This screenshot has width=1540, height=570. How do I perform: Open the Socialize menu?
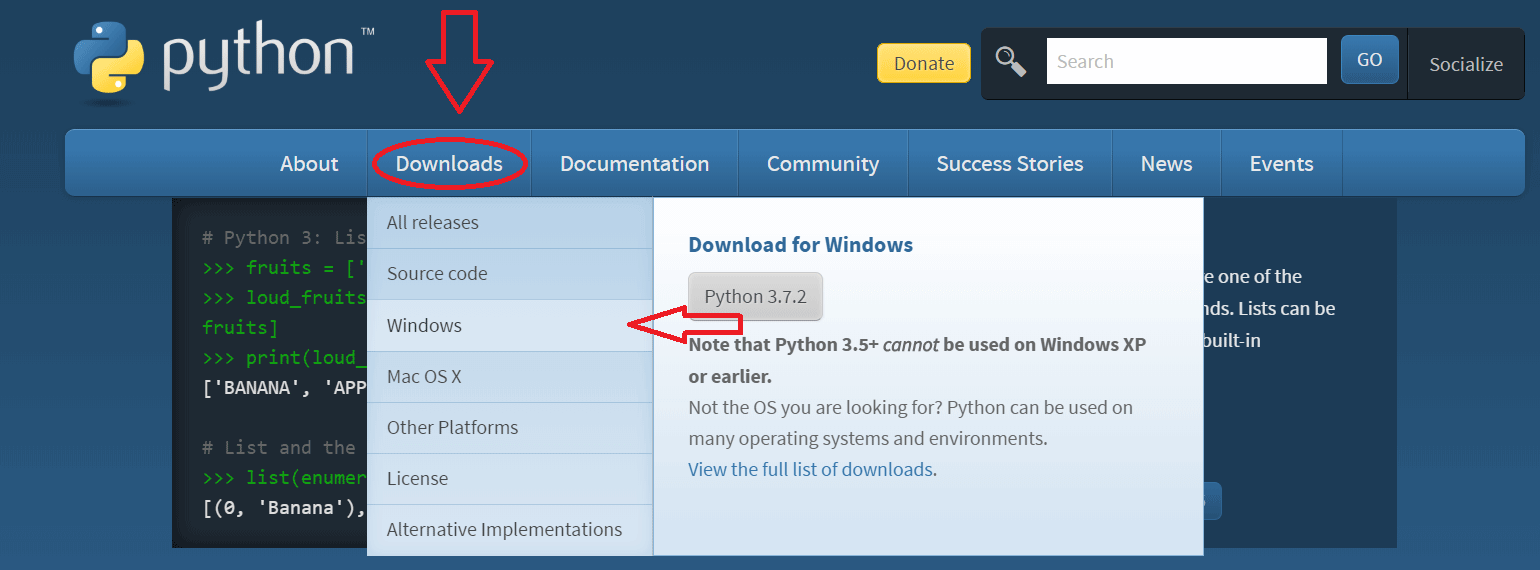(x=1465, y=64)
